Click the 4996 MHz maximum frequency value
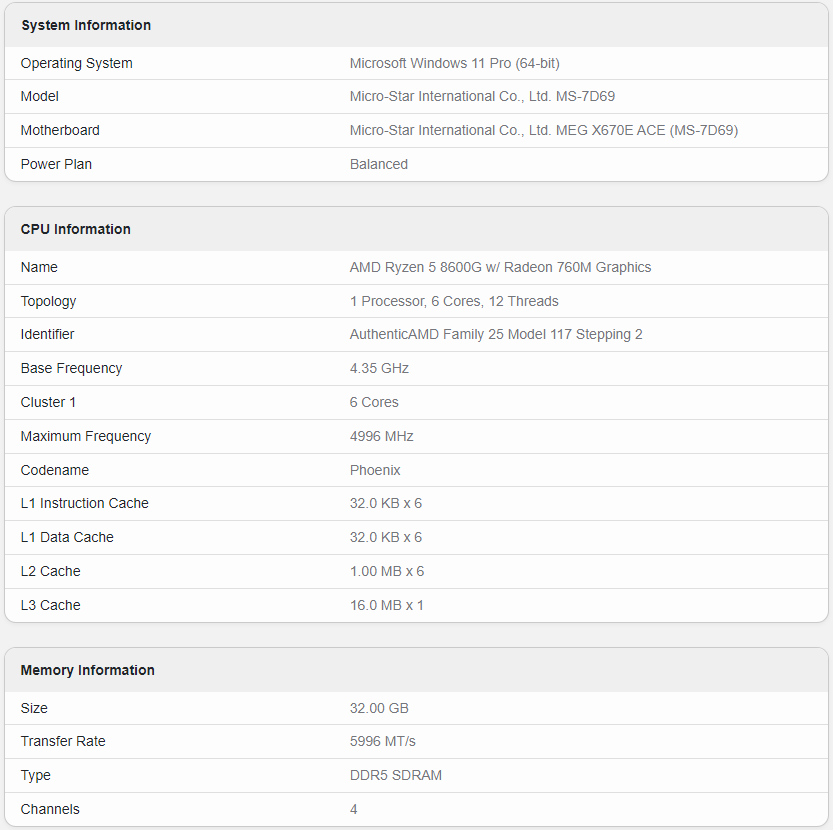The width and height of the screenshot is (833, 830). (382, 436)
